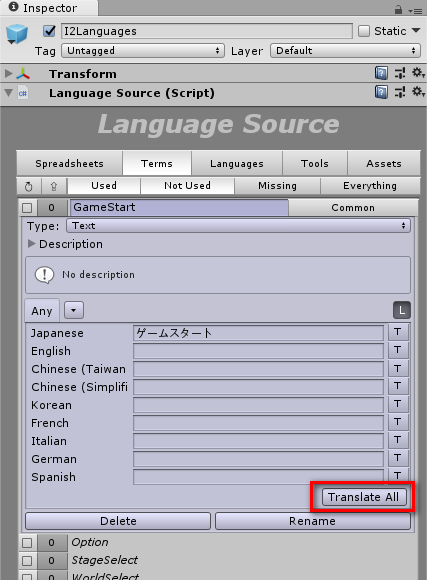This screenshot has height=580, width=427.
Task: Click the Translate All button
Action: (x=364, y=497)
